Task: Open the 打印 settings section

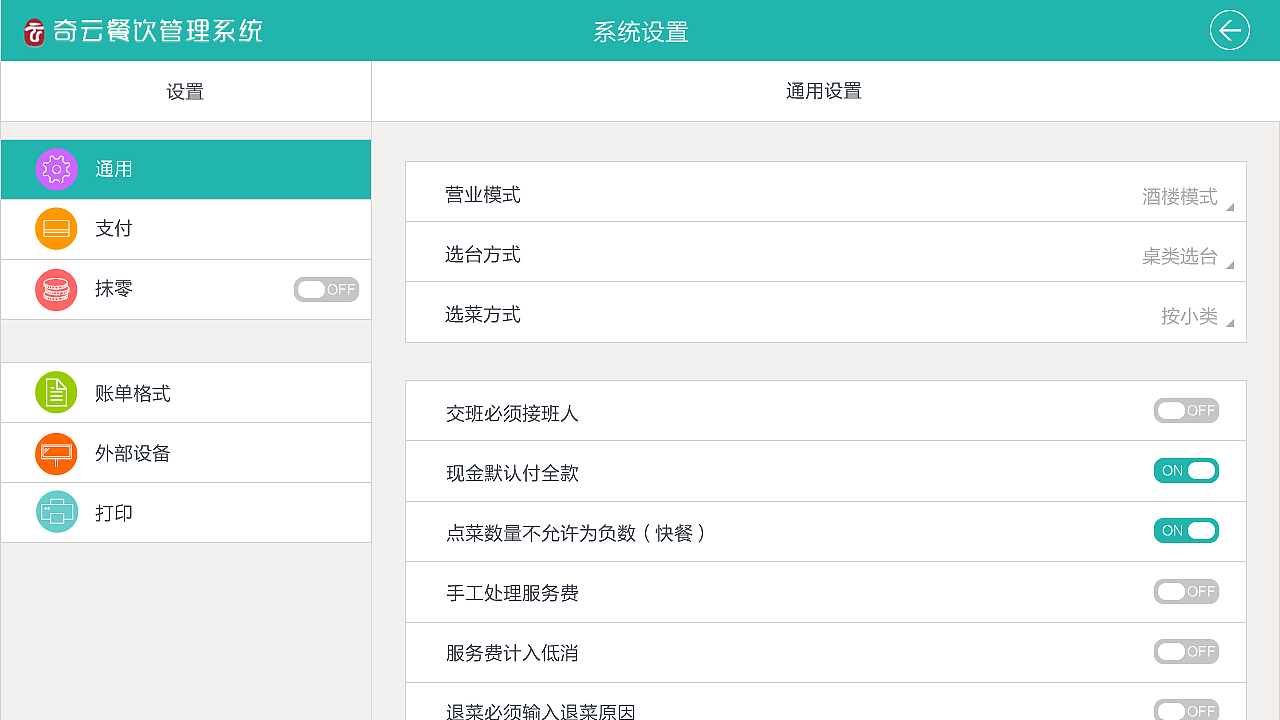Action: (114, 513)
